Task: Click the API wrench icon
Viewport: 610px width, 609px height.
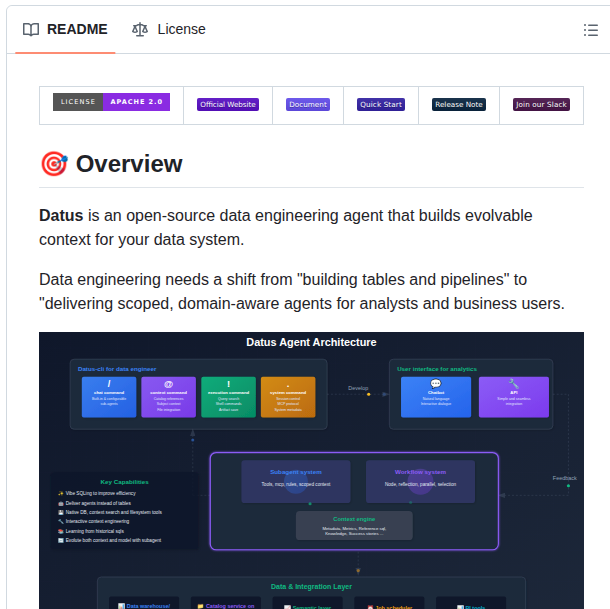Action: [x=514, y=384]
